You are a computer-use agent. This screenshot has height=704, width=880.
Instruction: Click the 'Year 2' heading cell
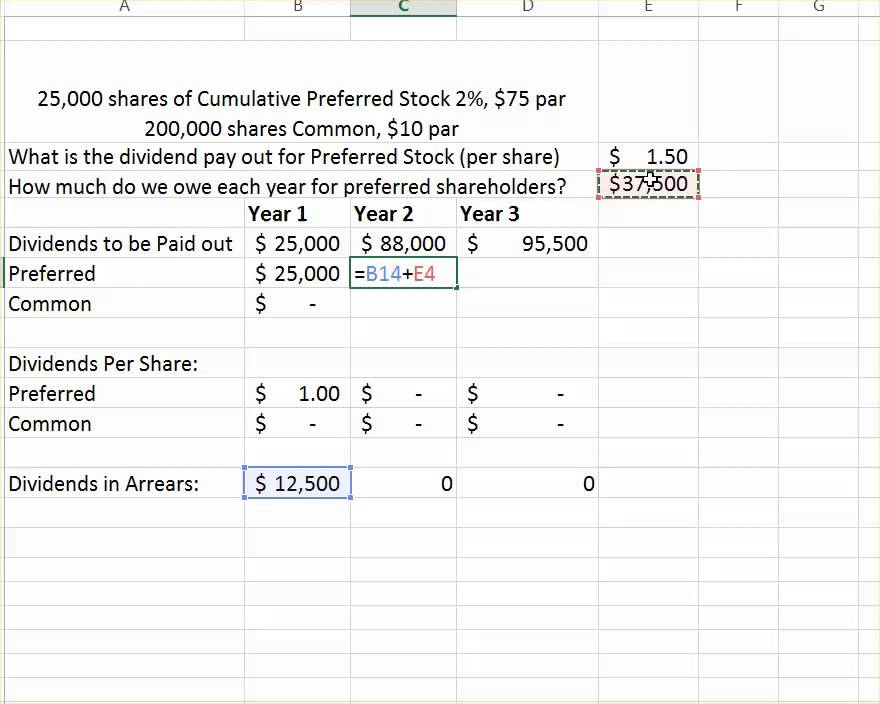click(x=404, y=214)
